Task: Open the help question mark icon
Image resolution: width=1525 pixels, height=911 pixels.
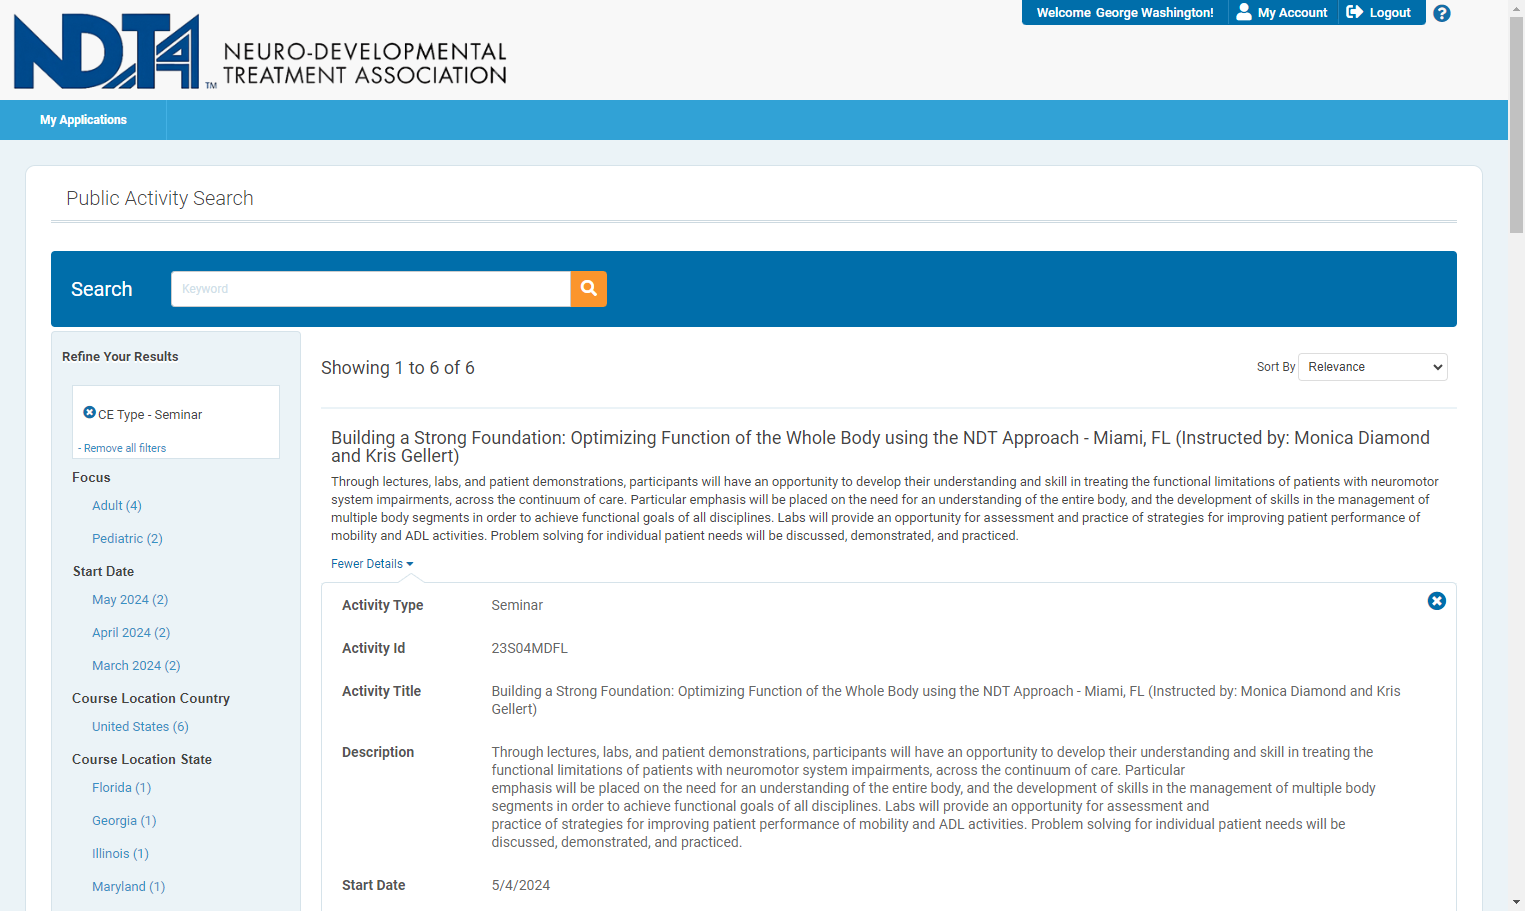Action: pyautogui.click(x=1441, y=13)
